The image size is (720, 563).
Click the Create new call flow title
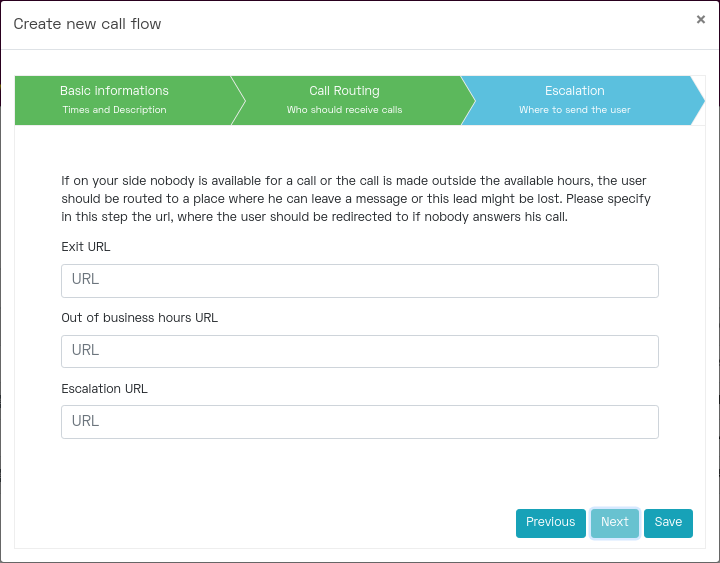pyautogui.click(x=87, y=24)
